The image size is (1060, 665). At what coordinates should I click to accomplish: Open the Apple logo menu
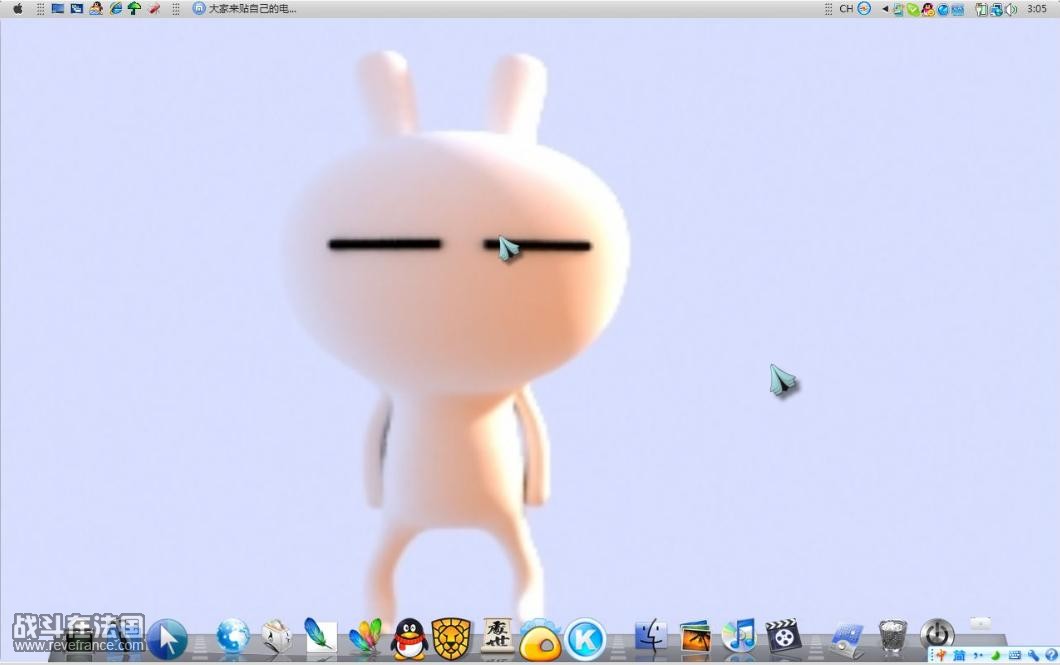coord(18,9)
